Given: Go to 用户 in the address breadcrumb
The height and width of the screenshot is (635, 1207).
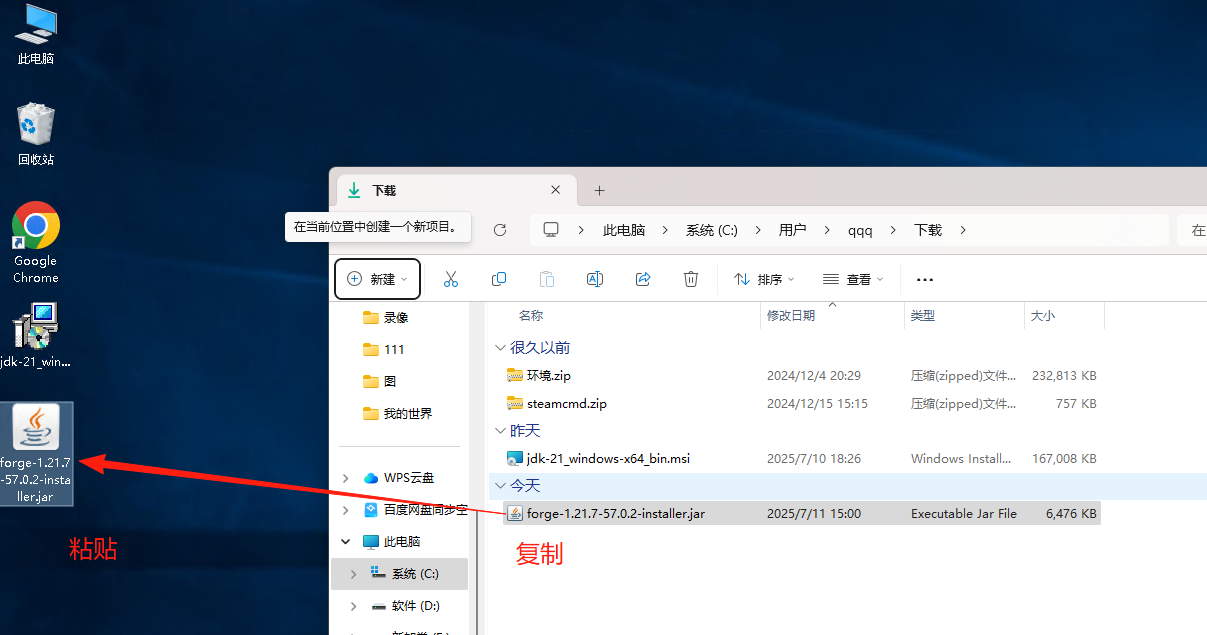Looking at the screenshot, I should [792, 230].
